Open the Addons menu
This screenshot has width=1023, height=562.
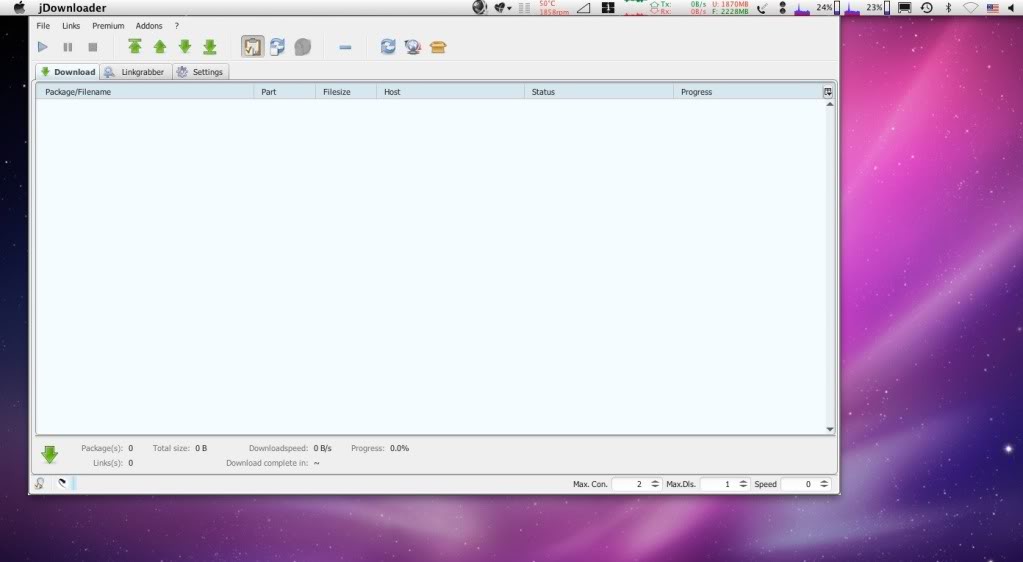coord(149,25)
